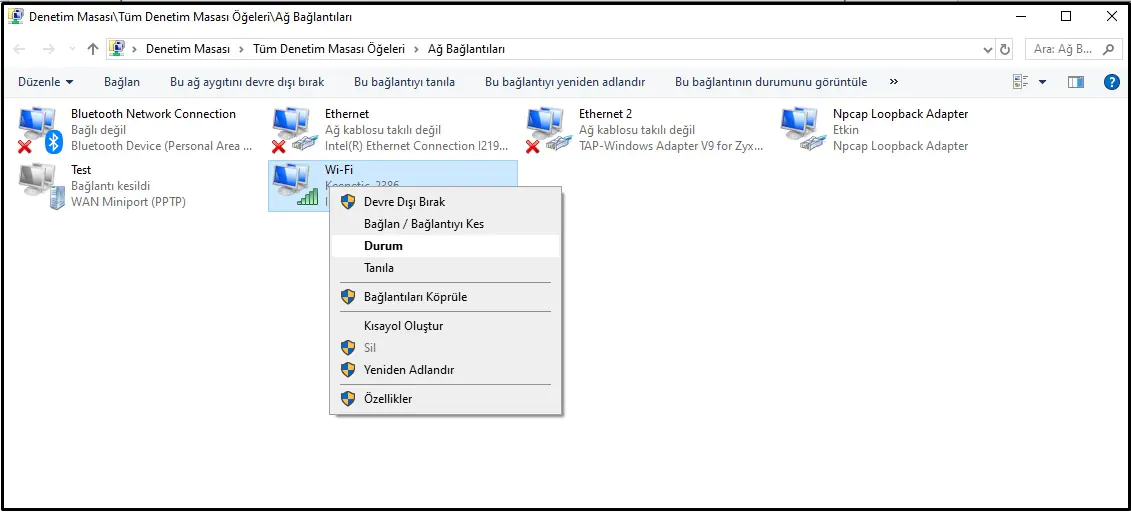Navigate back with the left arrow
Image resolution: width=1131 pixels, height=512 pixels.
(19, 49)
